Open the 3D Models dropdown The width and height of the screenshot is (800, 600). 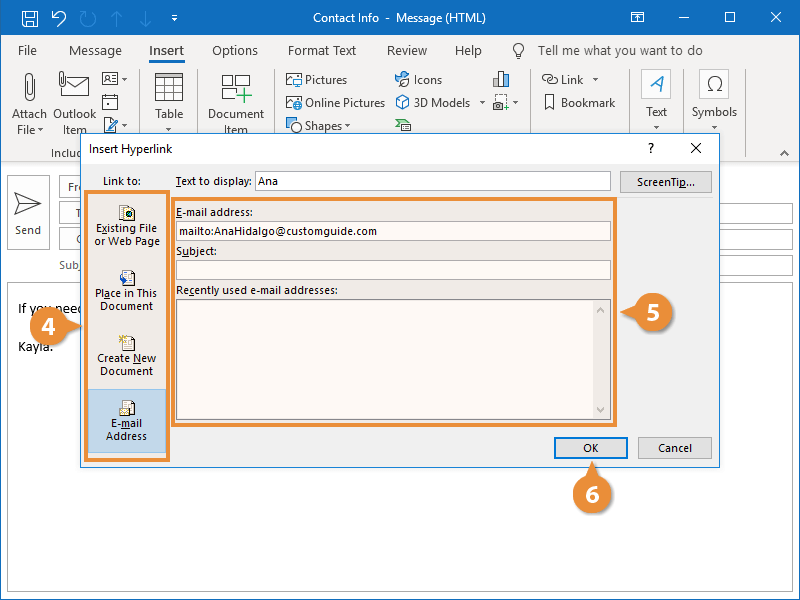point(481,103)
